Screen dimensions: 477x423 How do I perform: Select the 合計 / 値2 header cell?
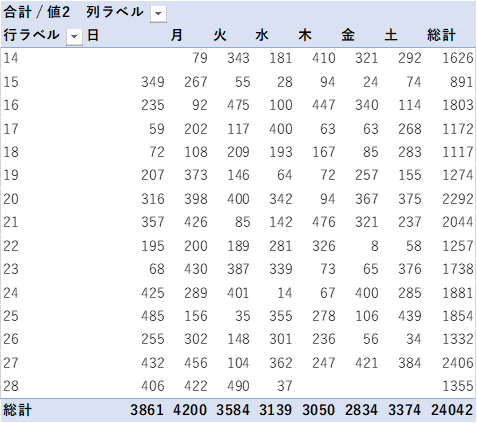[37, 12]
